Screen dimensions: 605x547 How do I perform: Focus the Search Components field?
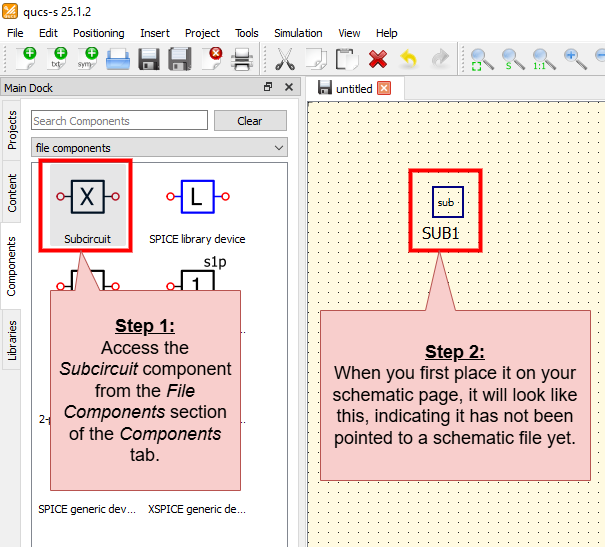point(120,121)
